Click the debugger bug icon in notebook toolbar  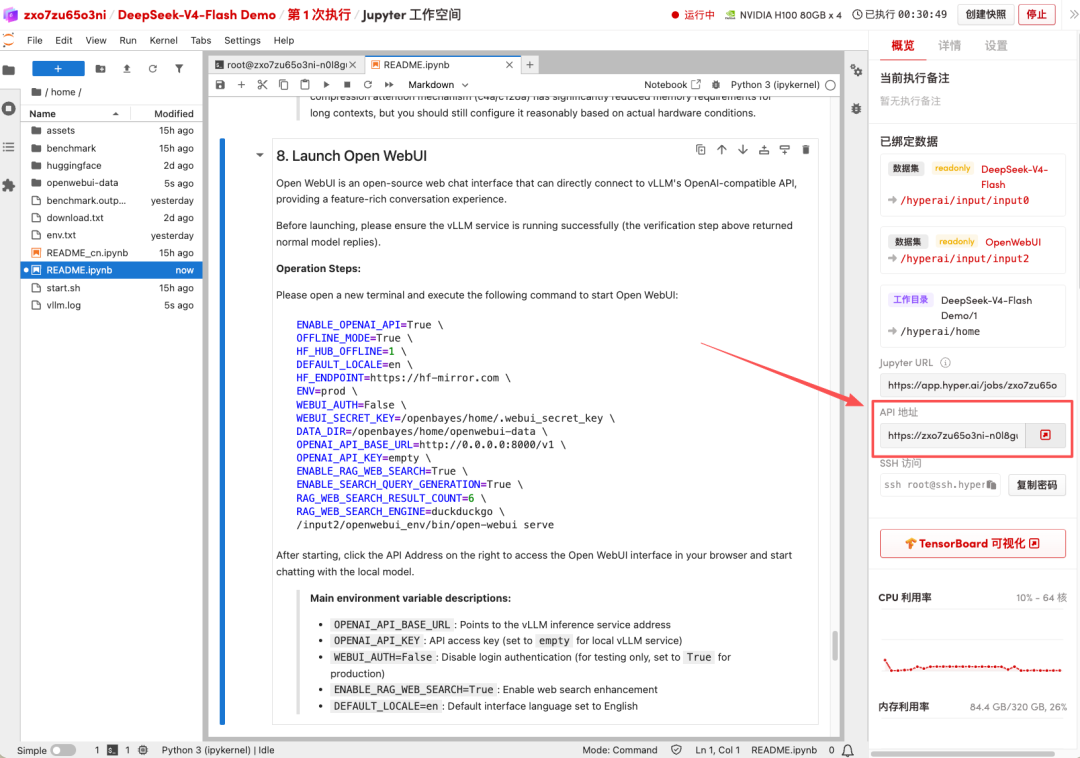coord(716,85)
